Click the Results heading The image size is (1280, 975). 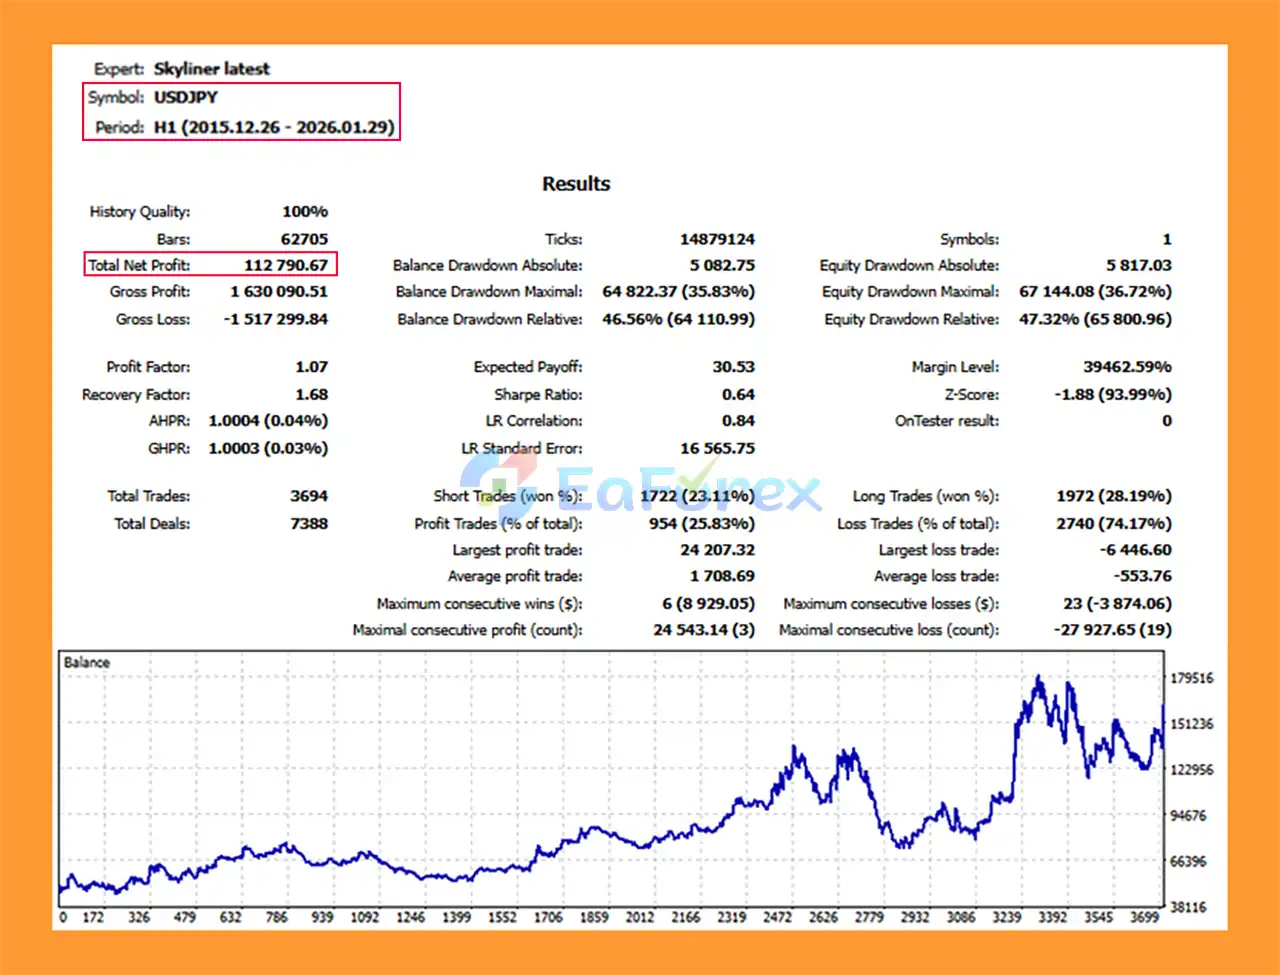(x=576, y=184)
